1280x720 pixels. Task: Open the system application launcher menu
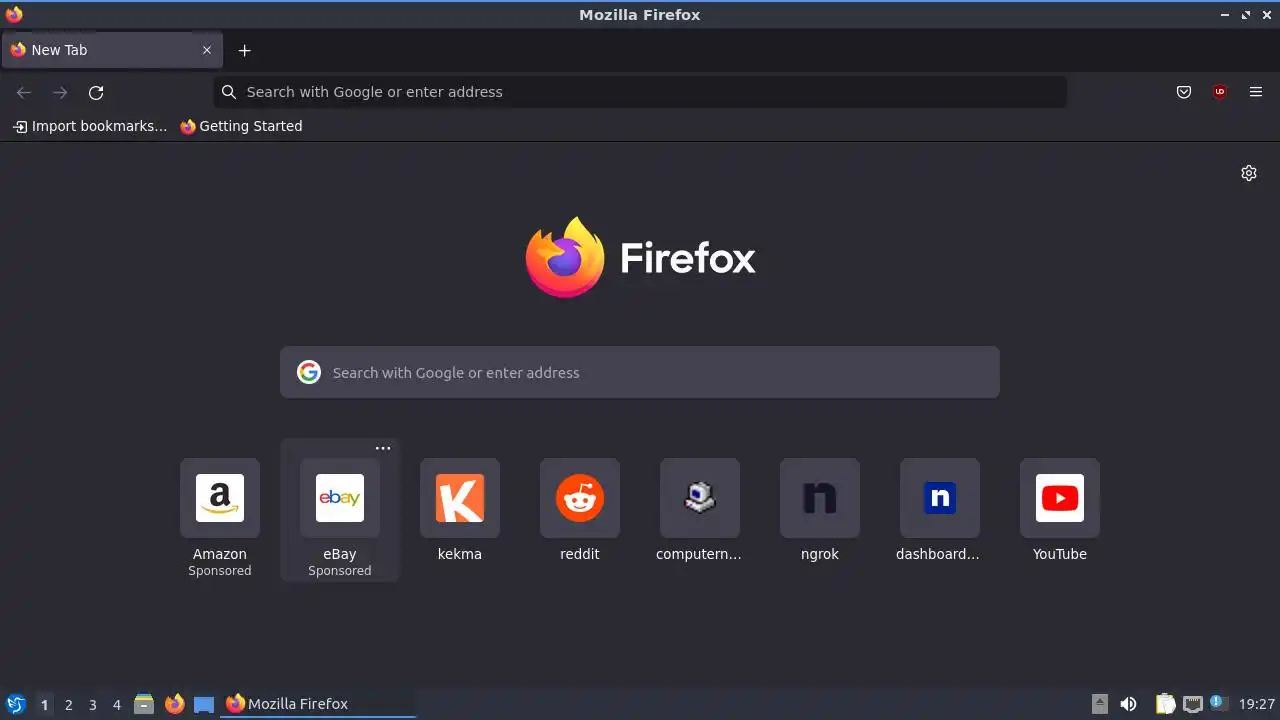(15, 704)
